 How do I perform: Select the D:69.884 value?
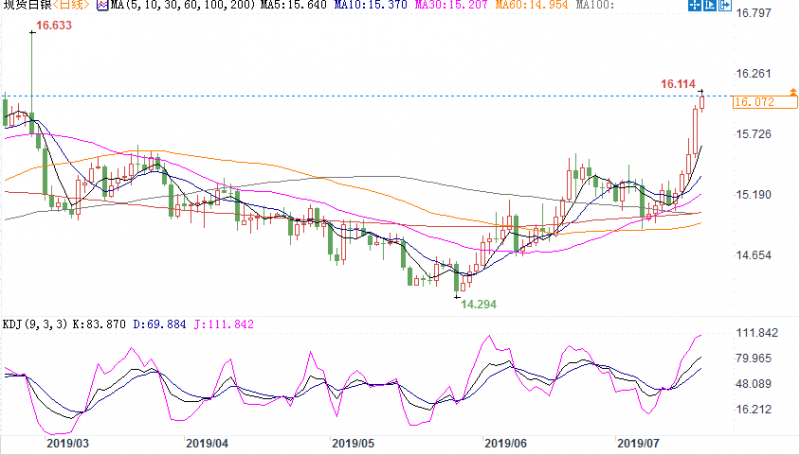[x=159, y=324]
